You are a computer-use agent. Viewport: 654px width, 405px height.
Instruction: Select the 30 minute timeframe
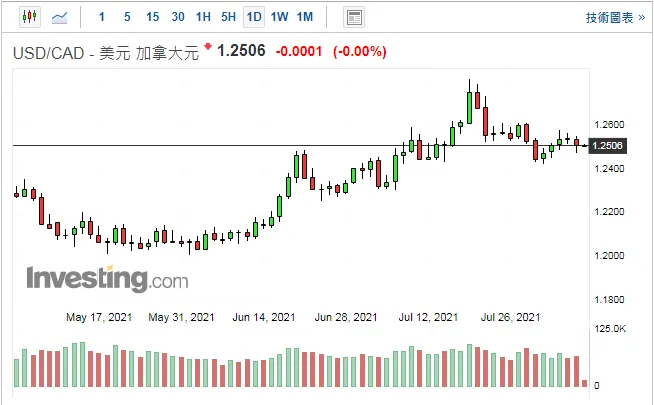tap(178, 17)
